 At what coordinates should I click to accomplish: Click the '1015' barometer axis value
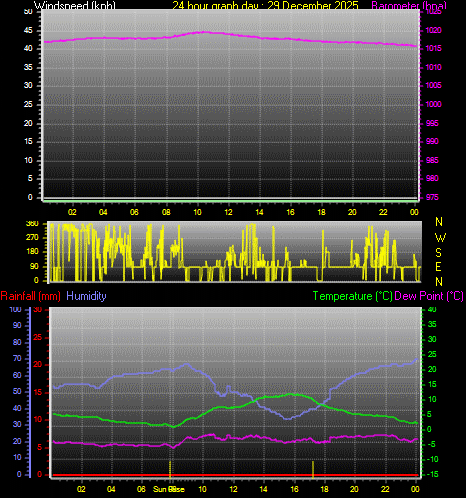point(434,49)
